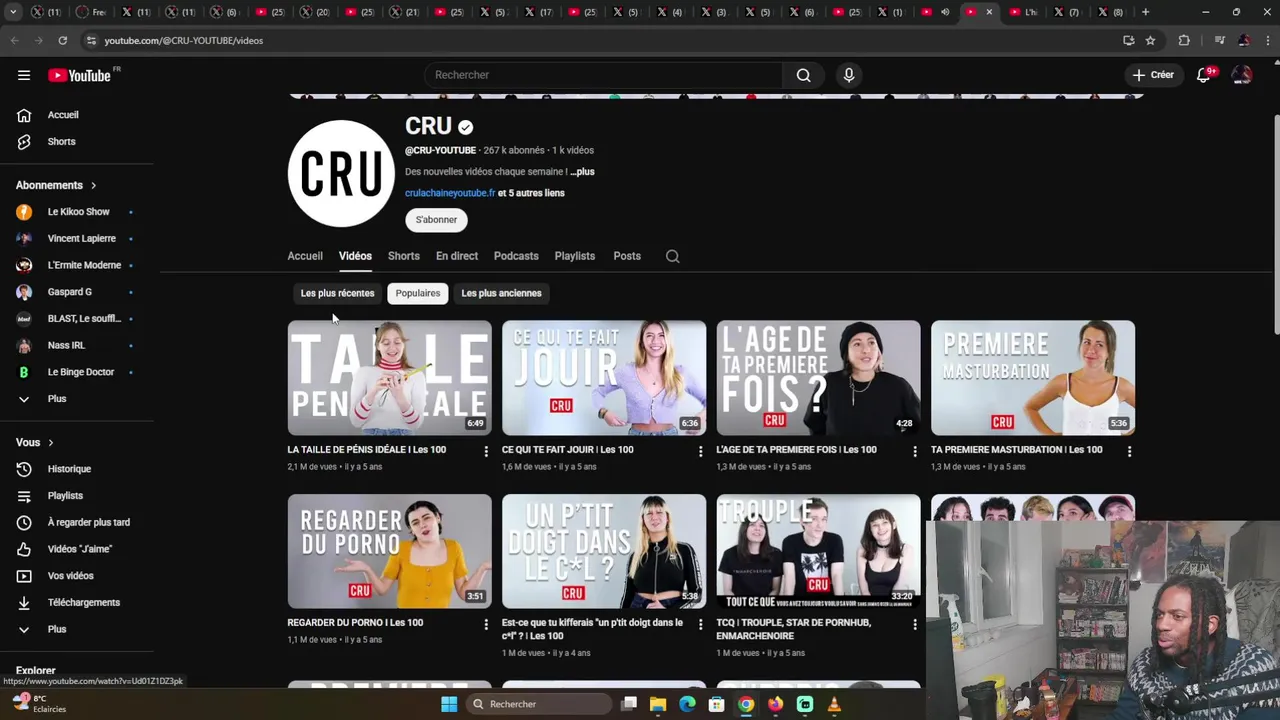The width and height of the screenshot is (1280, 720).
Task: Open more options for TA PREMIERE MASTURBATION video
Action: point(1129,452)
